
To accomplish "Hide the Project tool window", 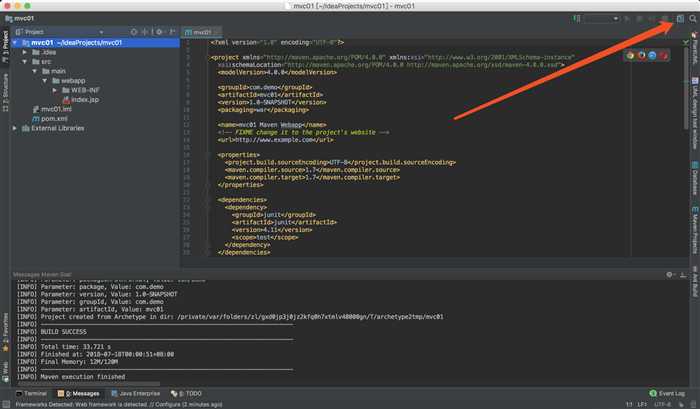I will [x=172, y=32].
